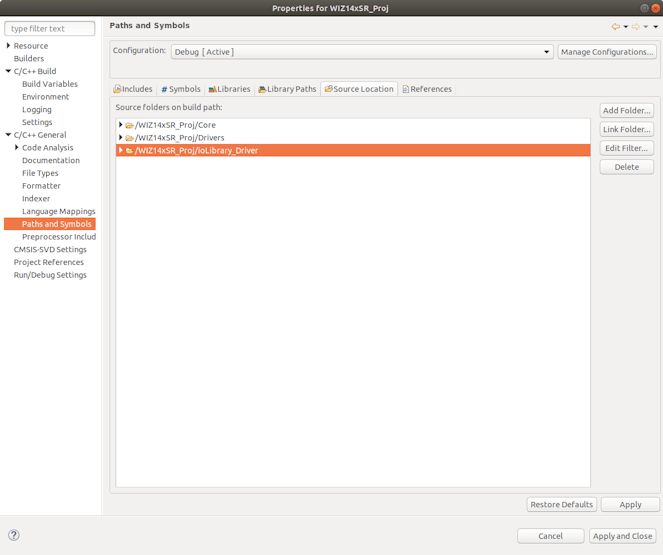The width and height of the screenshot is (663, 555).
Task: Open Preprocessor Include page
Action: click(x=59, y=237)
